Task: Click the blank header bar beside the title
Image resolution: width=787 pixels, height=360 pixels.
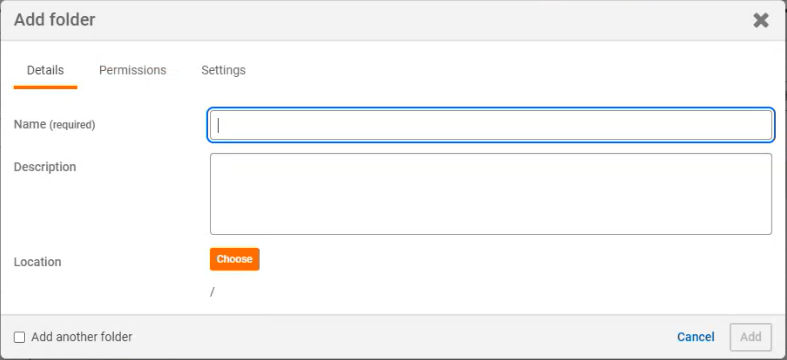Action: pos(422,20)
